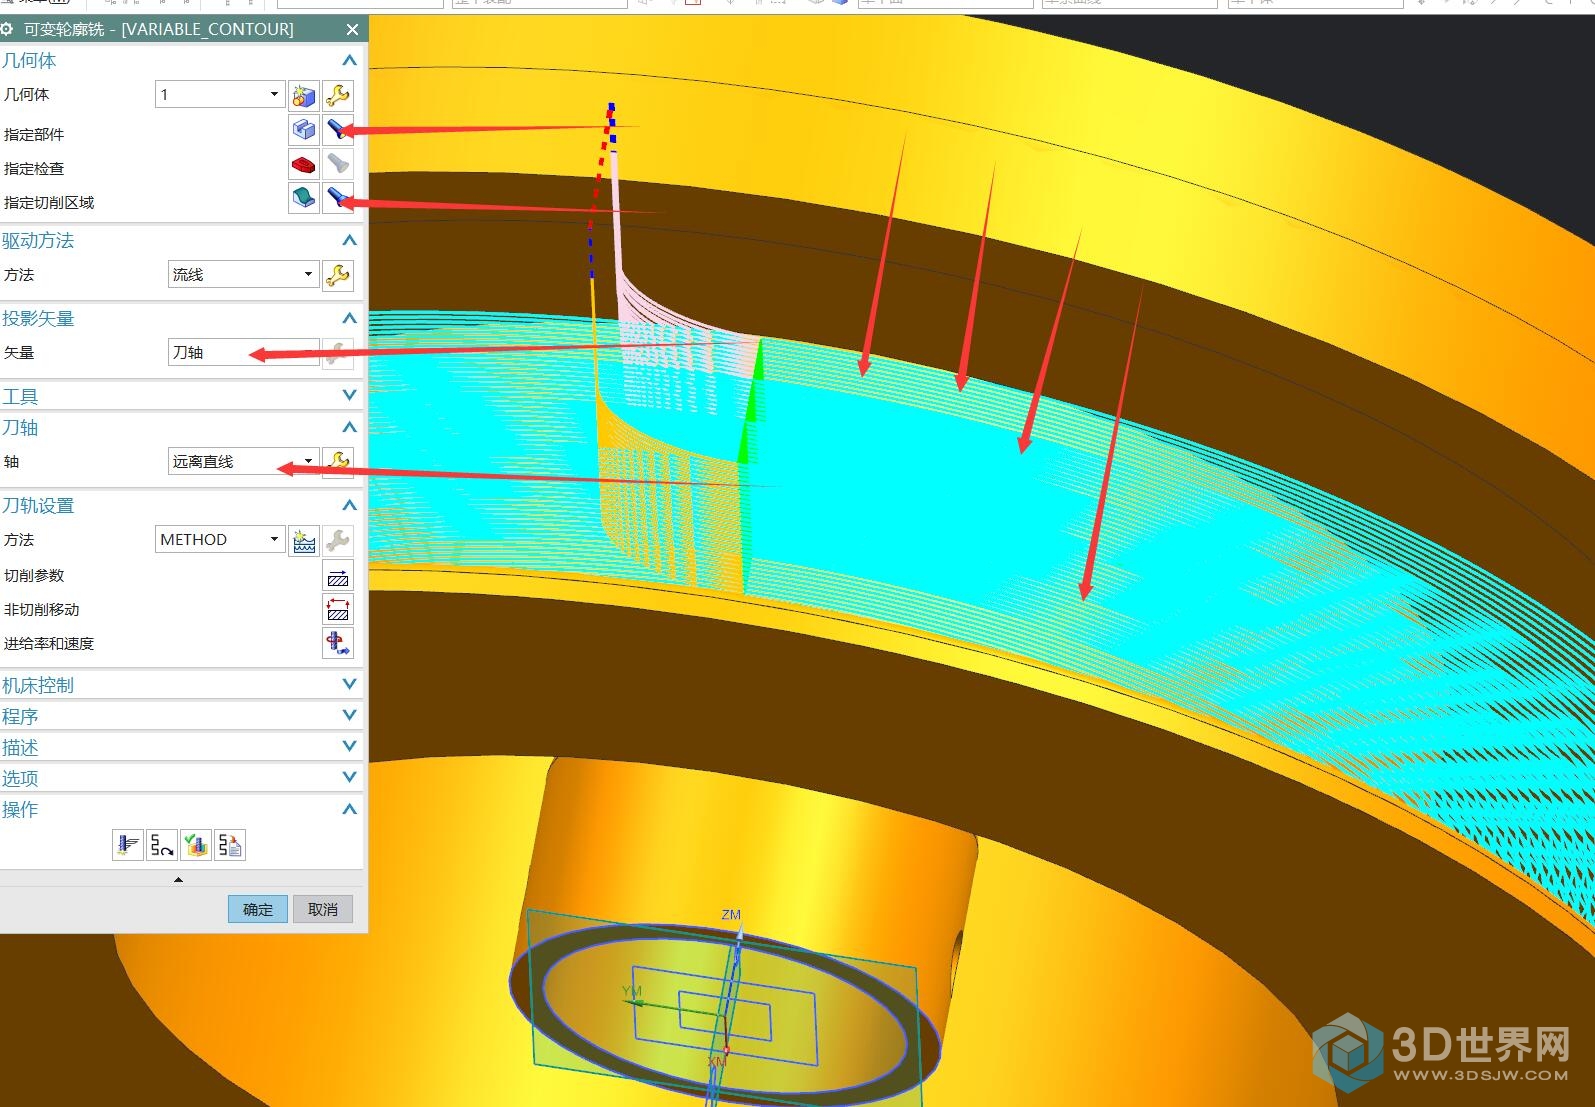This screenshot has width=1595, height=1107.
Task: Click the YM axis label in viewport
Action: pos(632,991)
